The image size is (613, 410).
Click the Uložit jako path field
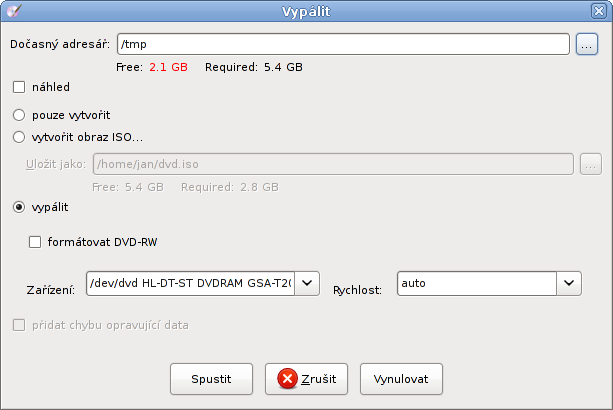(x=333, y=164)
